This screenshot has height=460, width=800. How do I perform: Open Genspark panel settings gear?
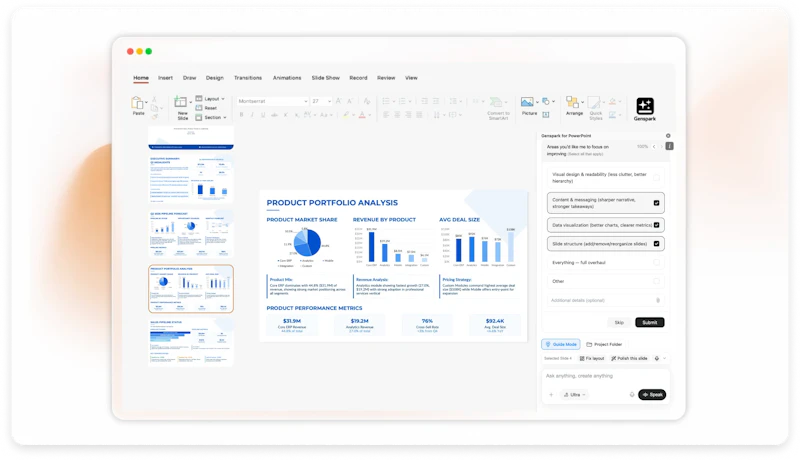668,136
